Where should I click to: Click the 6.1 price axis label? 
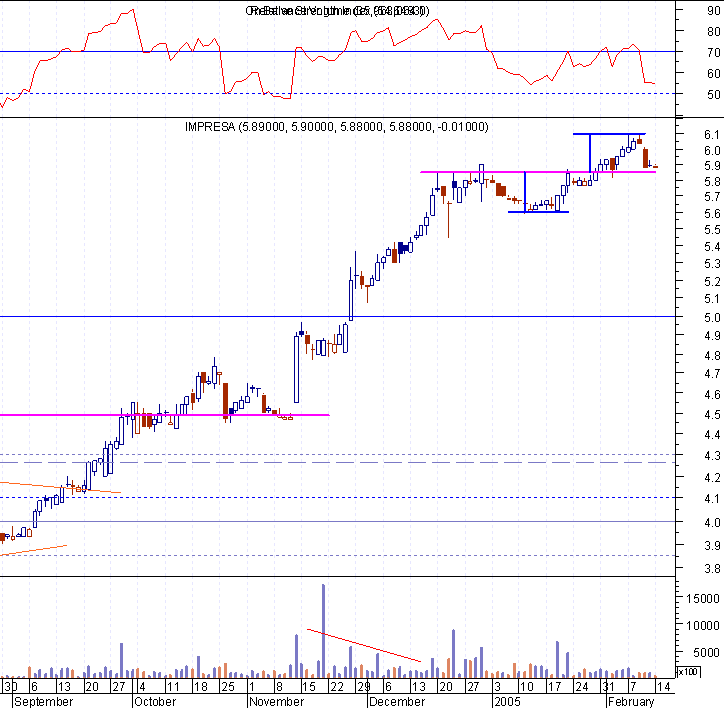coord(712,134)
